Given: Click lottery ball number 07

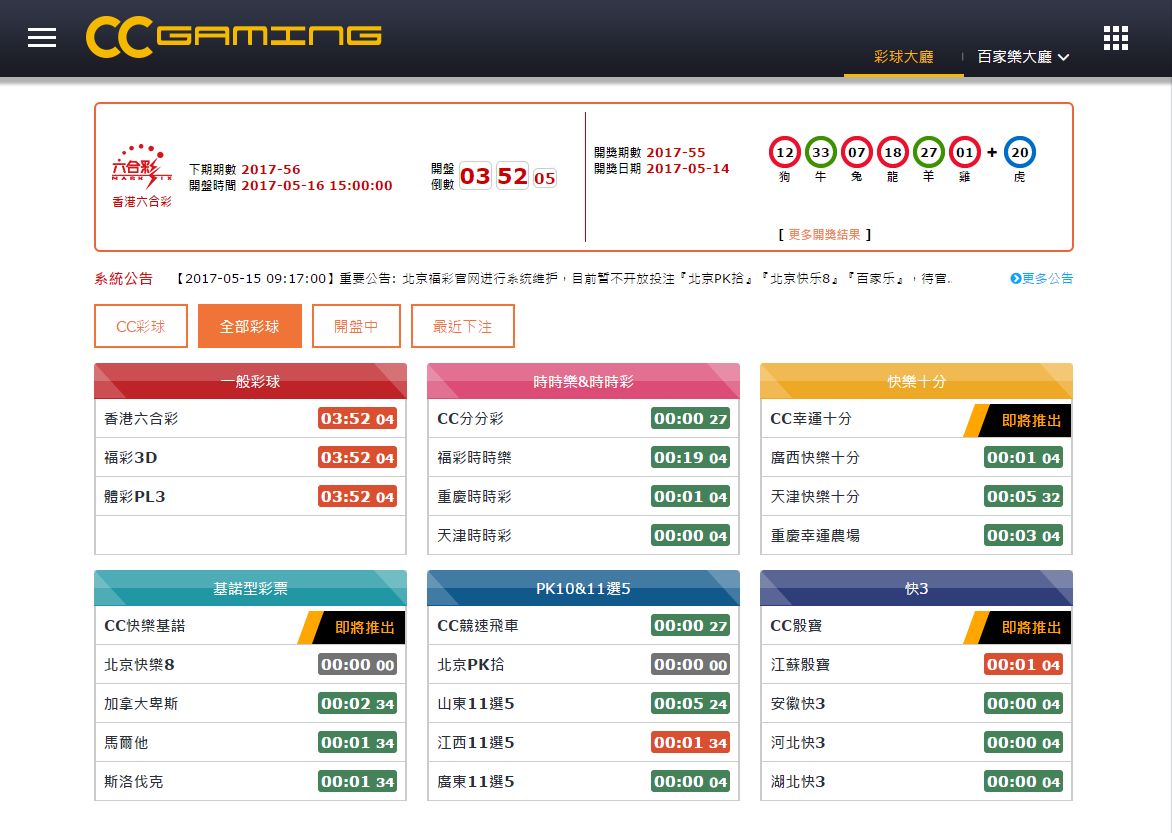Looking at the screenshot, I should 856,152.
